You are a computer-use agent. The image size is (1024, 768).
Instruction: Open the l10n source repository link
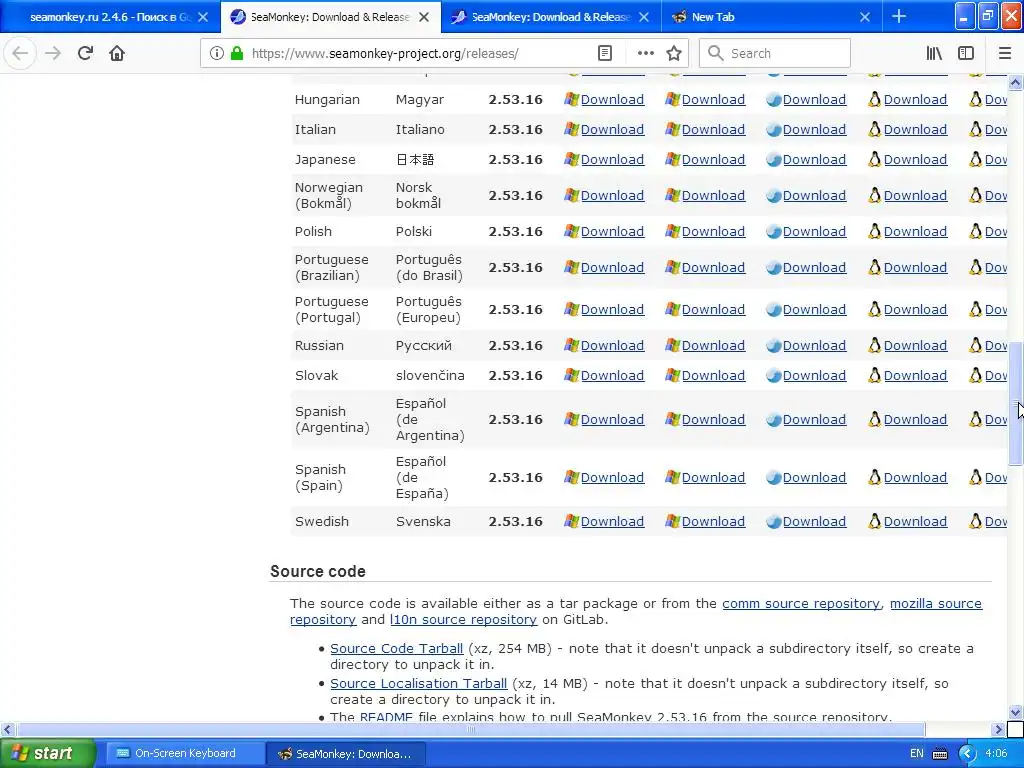[x=463, y=619]
